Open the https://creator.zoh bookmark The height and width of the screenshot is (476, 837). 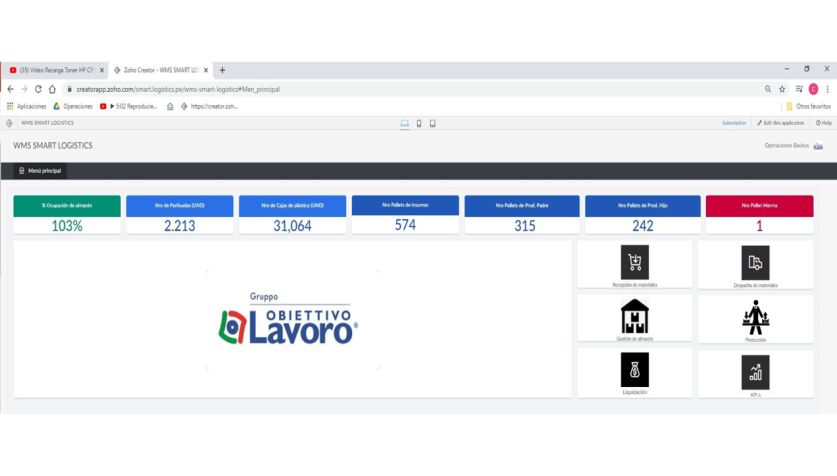(x=209, y=106)
